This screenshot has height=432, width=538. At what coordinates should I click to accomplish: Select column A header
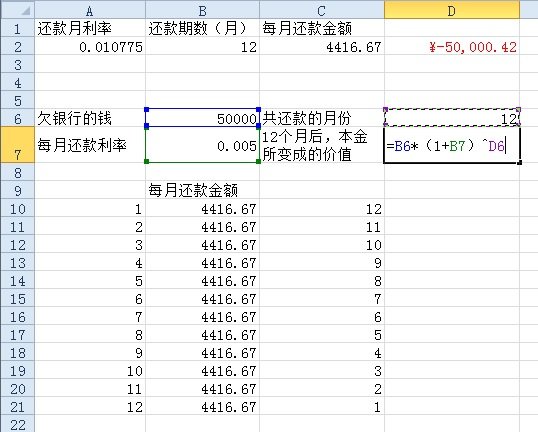tap(90, 9)
